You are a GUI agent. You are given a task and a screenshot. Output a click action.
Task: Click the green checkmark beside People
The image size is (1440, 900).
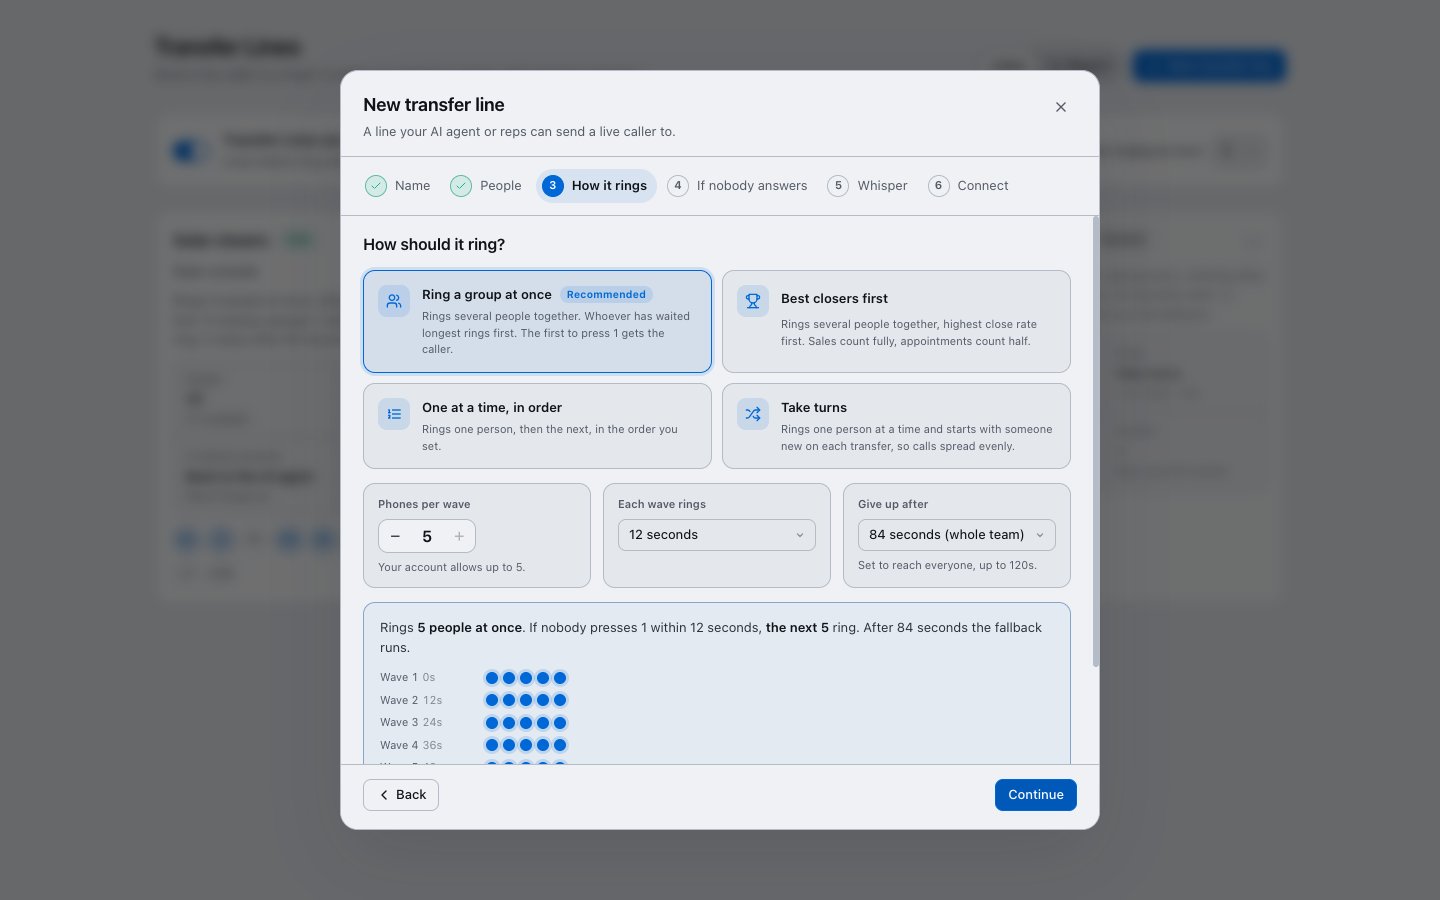pos(461,186)
